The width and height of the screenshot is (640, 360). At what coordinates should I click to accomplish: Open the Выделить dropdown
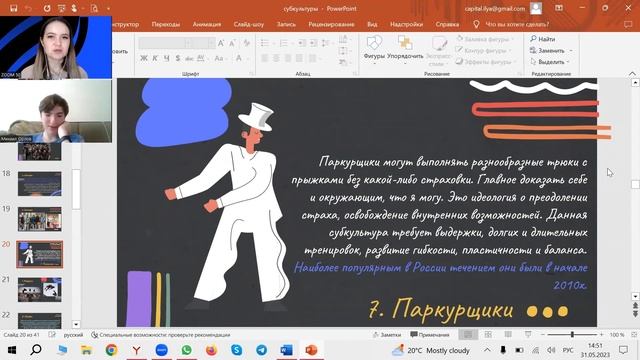point(550,62)
